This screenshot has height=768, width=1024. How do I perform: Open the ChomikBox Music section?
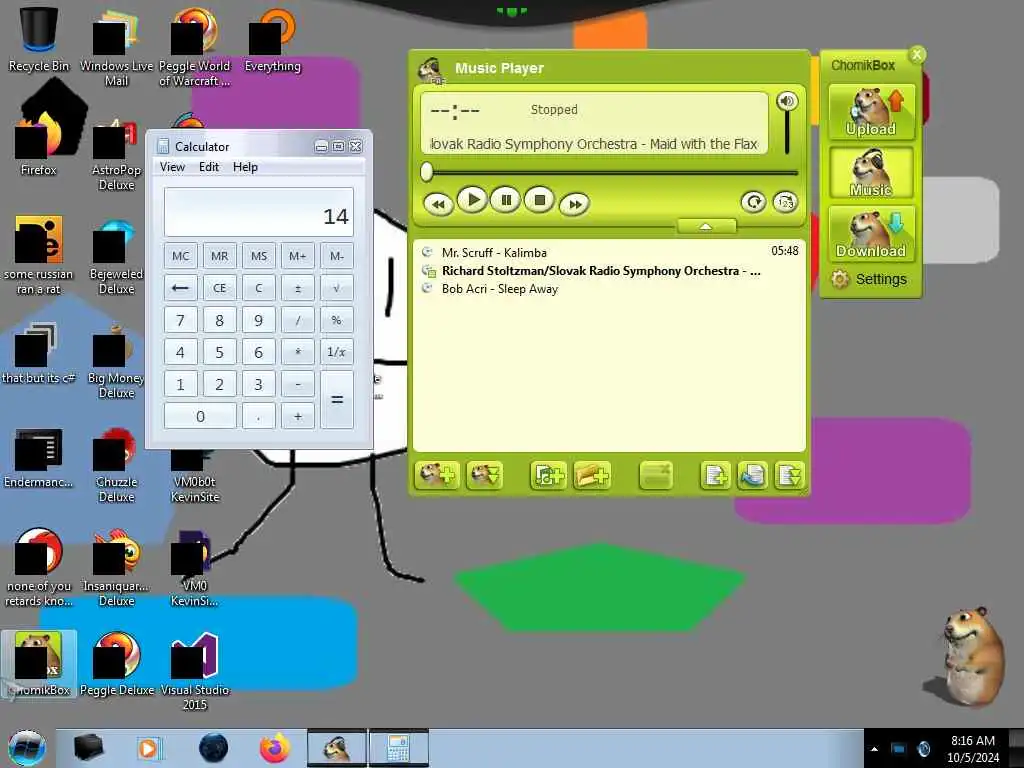click(x=871, y=172)
